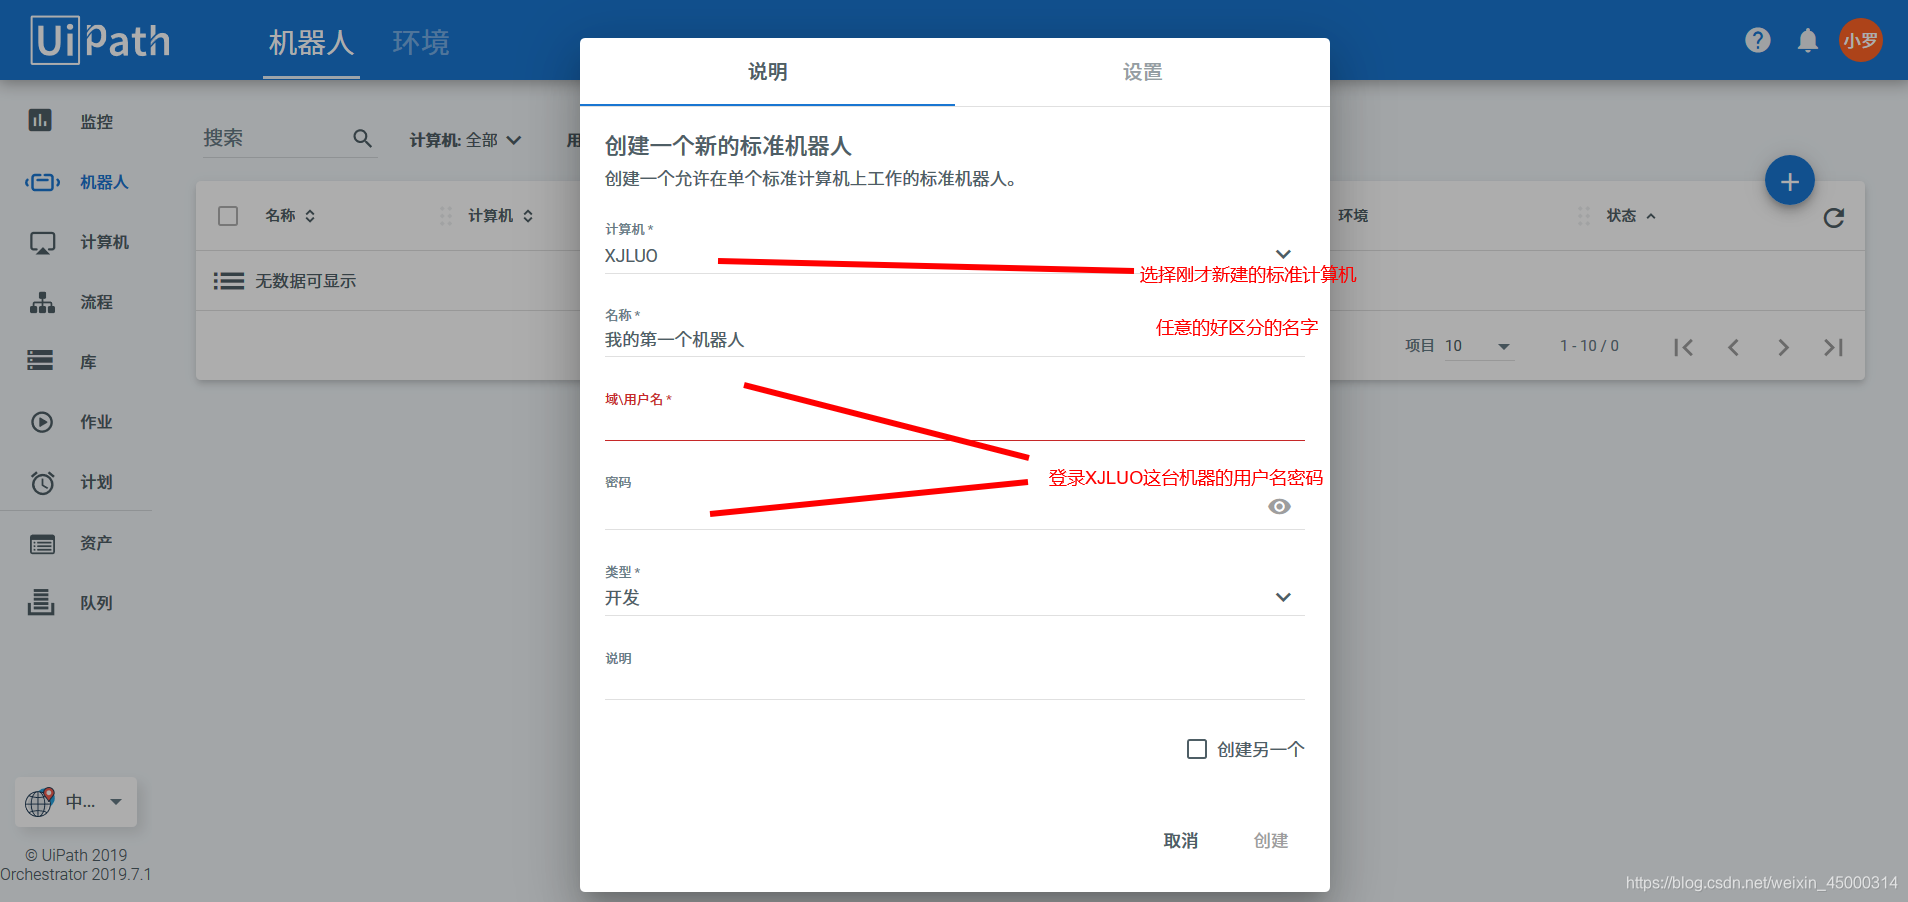This screenshot has height=902, width=1908.
Task: Click the 取消 cancel button
Action: 1181,841
